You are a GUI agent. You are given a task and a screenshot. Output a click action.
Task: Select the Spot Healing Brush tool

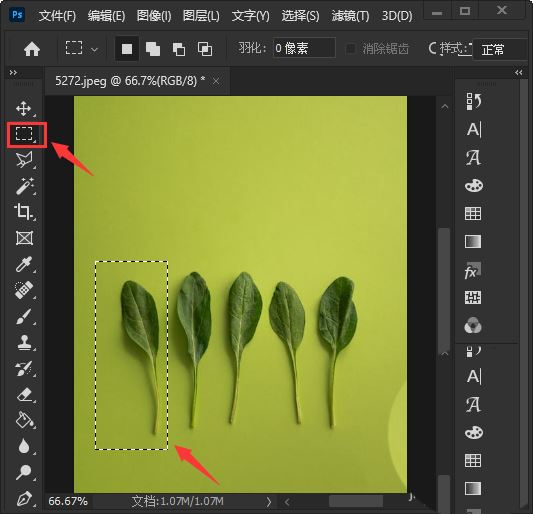pos(24,290)
